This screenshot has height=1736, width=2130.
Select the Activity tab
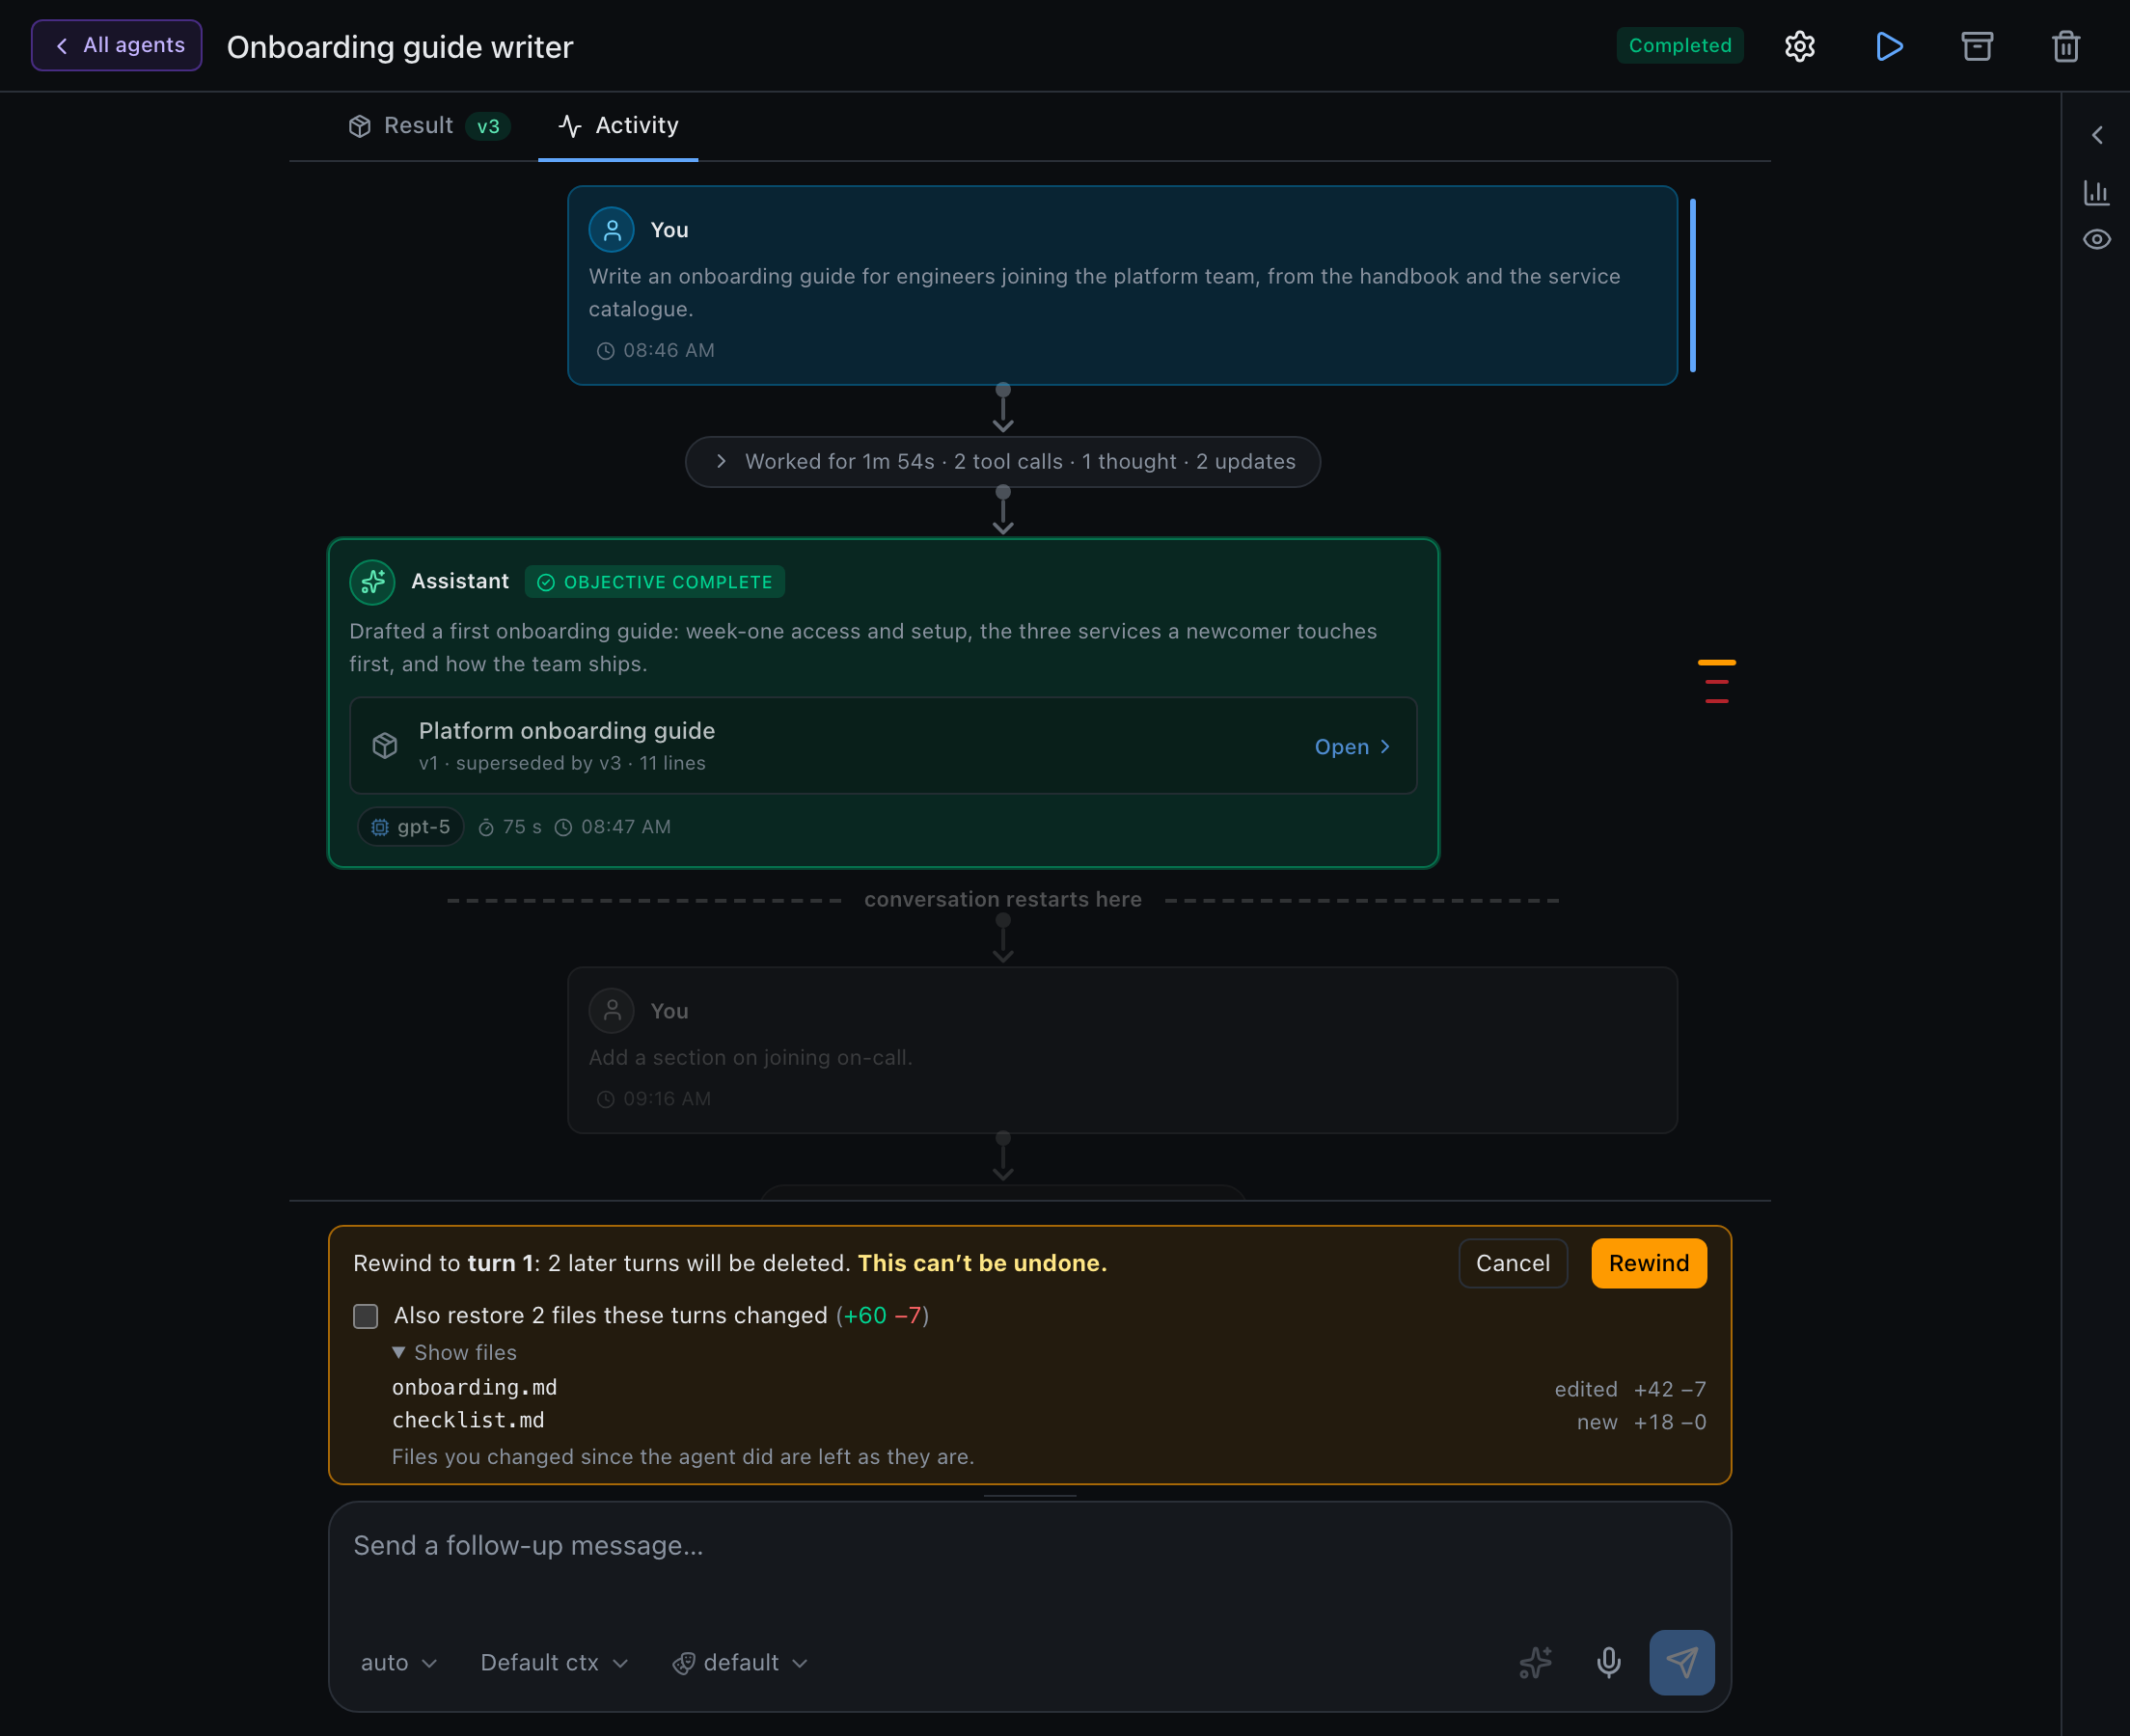tap(618, 126)
